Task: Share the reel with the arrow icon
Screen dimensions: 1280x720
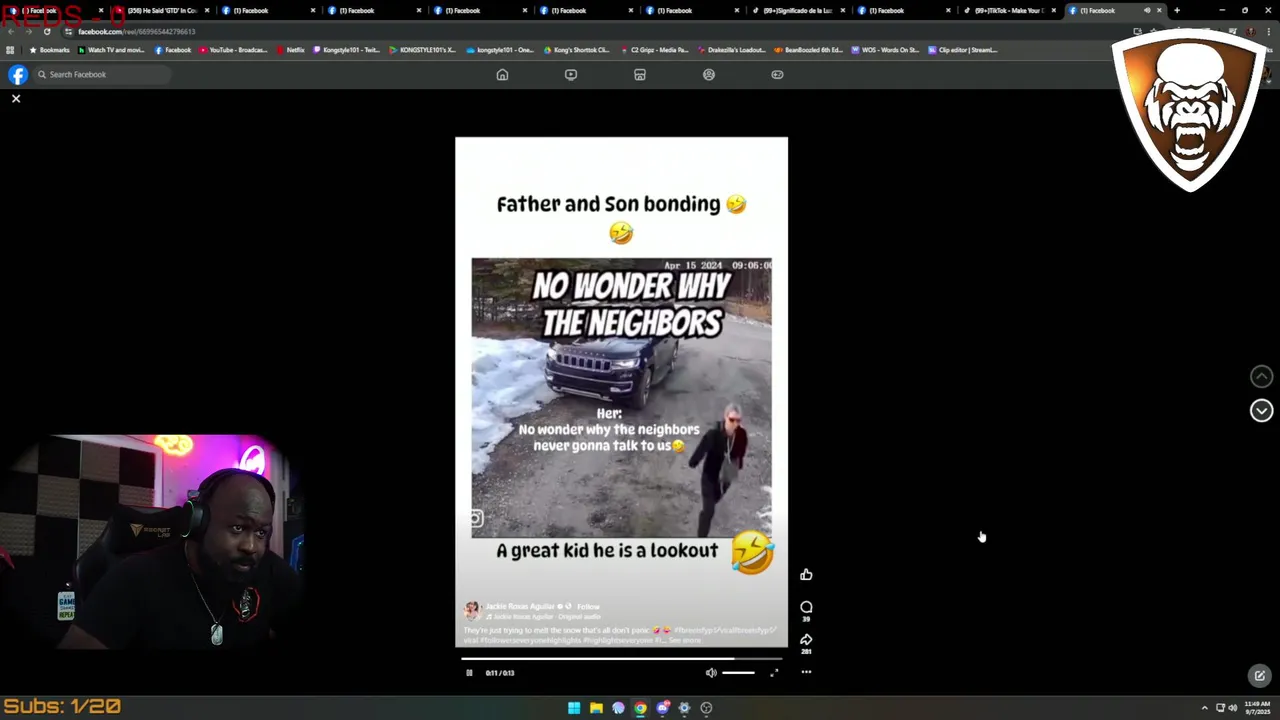Action: (806, 639)
